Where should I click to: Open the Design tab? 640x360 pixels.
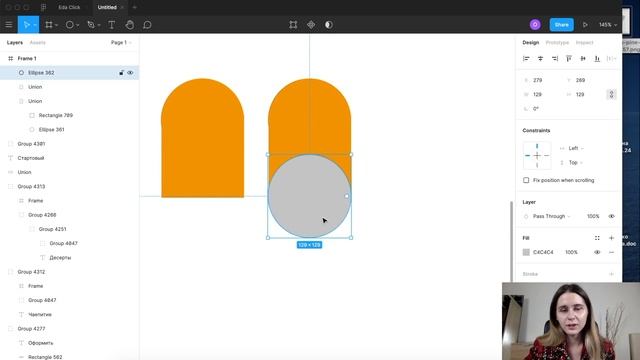(x=531, y=42)
